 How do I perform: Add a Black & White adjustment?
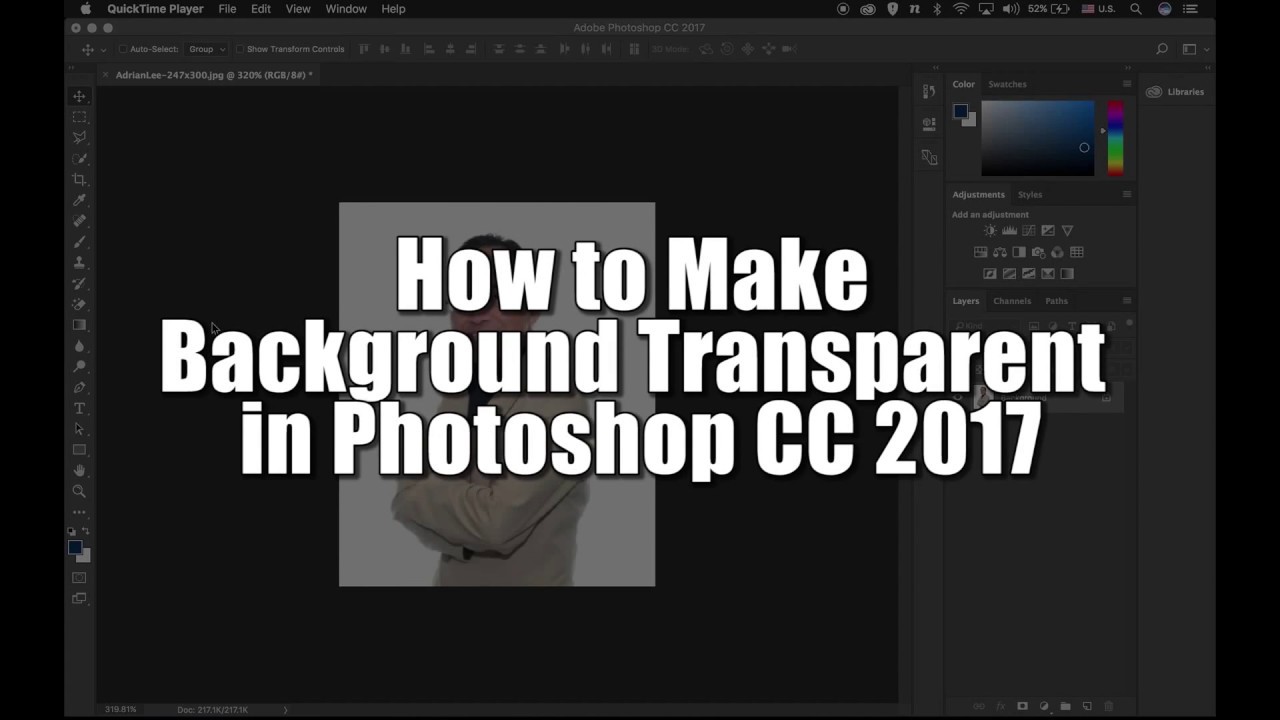[x=1019, y=252]
